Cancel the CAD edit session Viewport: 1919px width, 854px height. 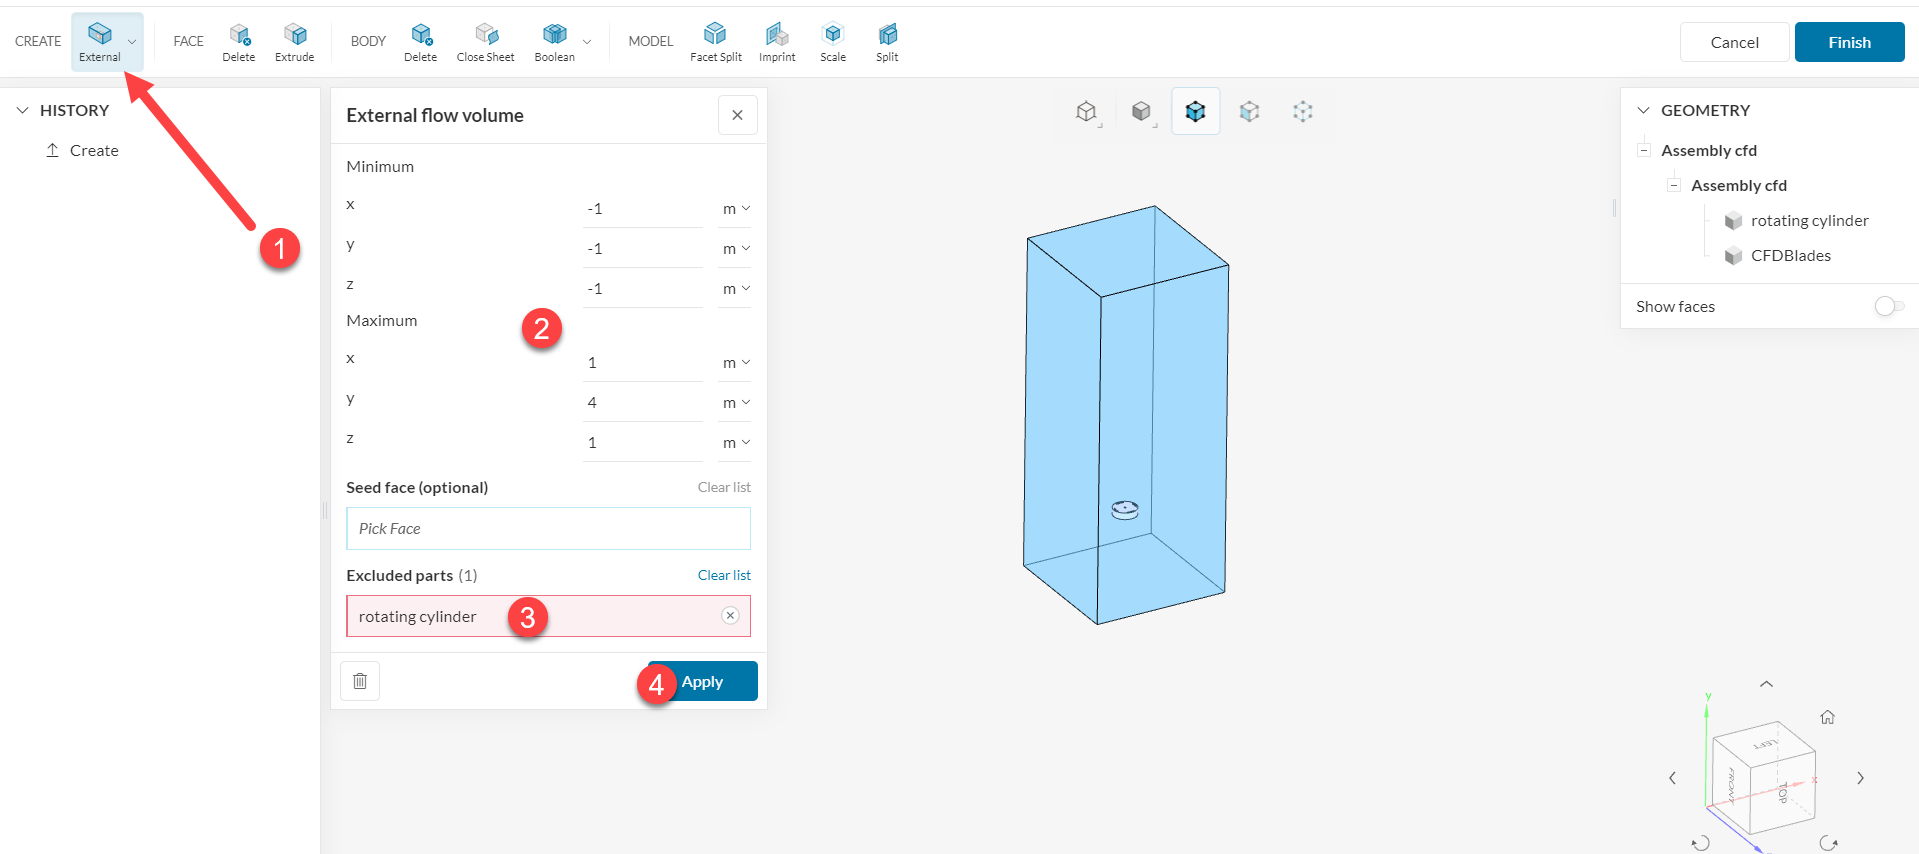coord(1735,42)
